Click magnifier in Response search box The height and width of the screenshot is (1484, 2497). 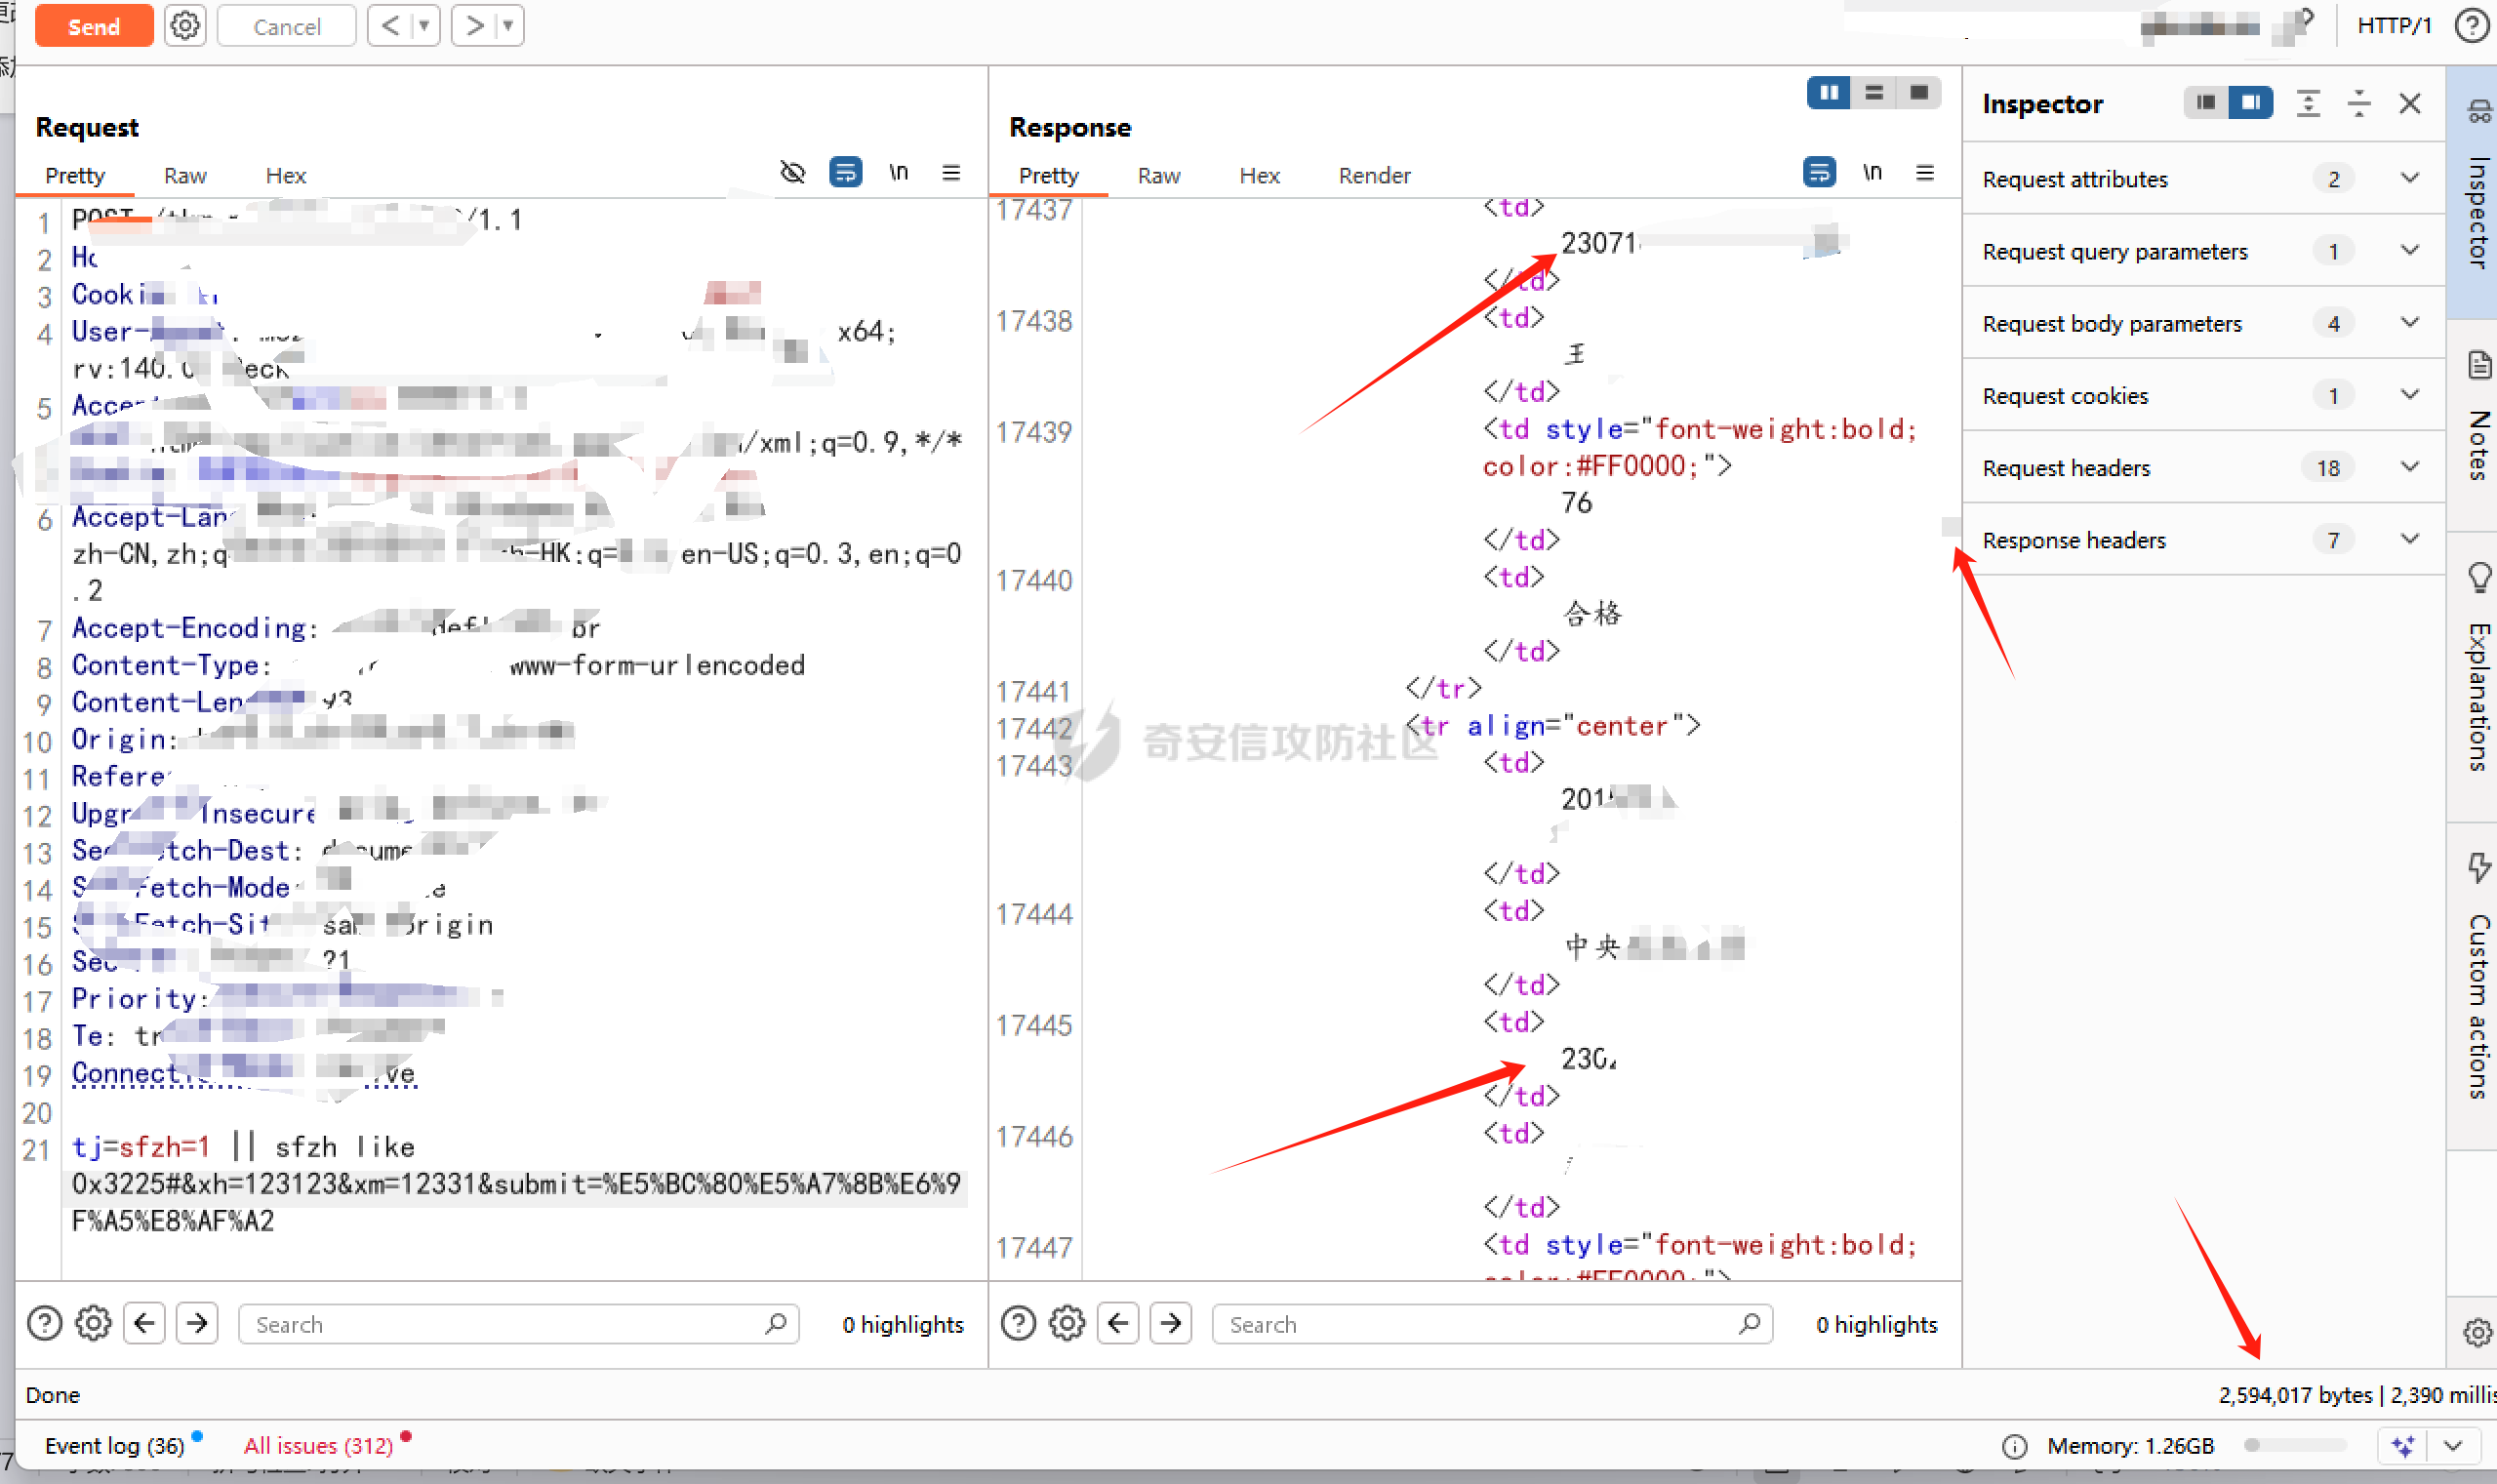coord(1750,1324)
